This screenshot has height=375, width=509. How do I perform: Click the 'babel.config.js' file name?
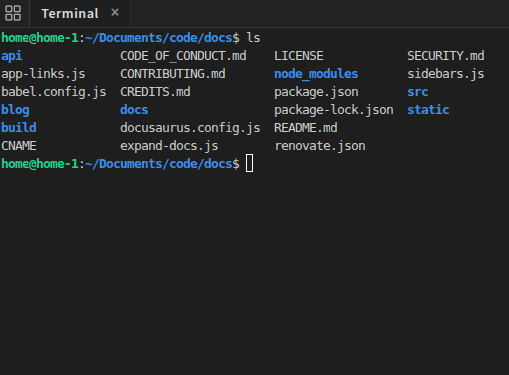(x=54, y=92)
